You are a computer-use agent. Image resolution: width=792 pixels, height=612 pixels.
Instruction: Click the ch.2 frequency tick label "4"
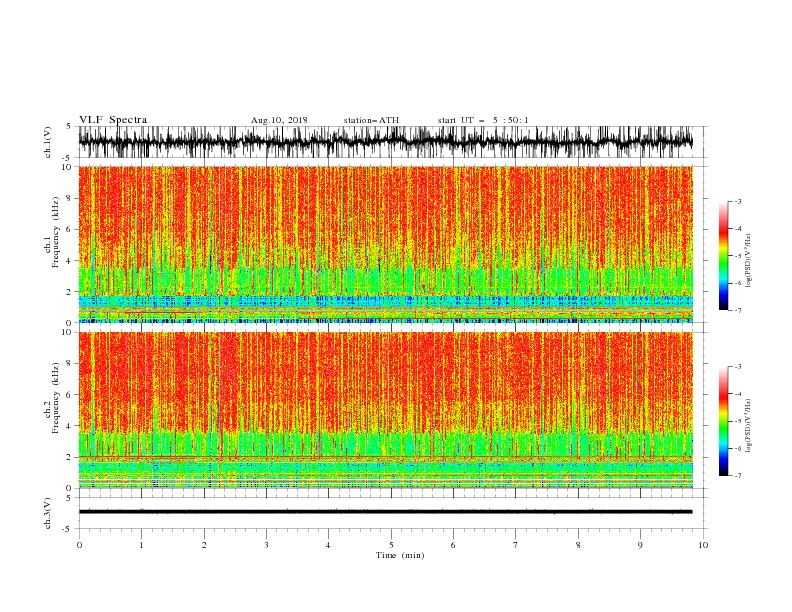69,426
